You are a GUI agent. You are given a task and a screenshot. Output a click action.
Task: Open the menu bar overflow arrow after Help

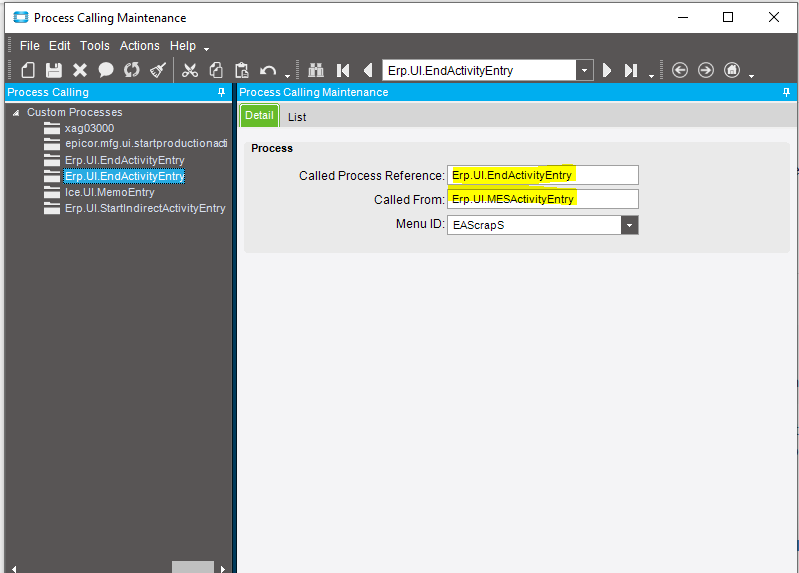(206, 49)
